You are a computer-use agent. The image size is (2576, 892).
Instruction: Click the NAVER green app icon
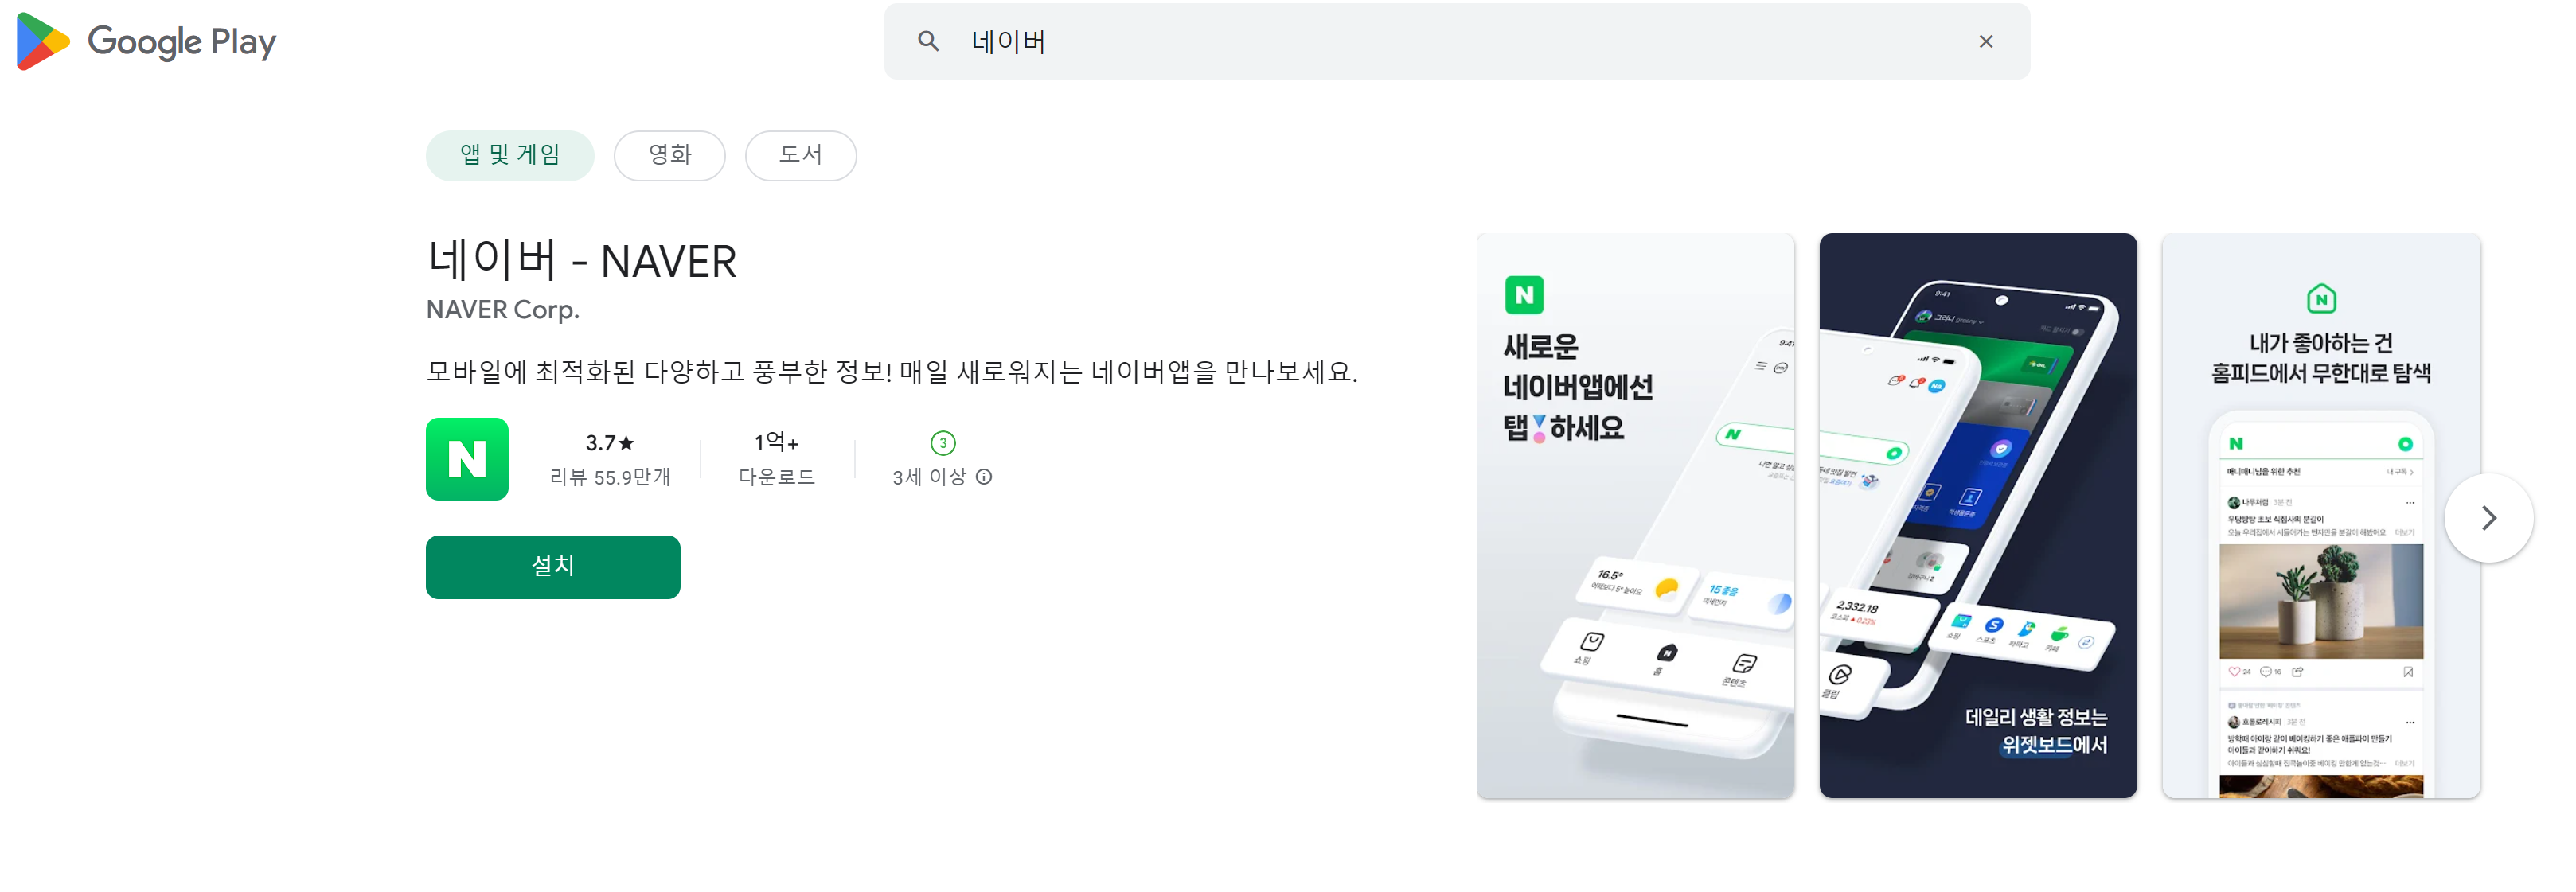466,459
